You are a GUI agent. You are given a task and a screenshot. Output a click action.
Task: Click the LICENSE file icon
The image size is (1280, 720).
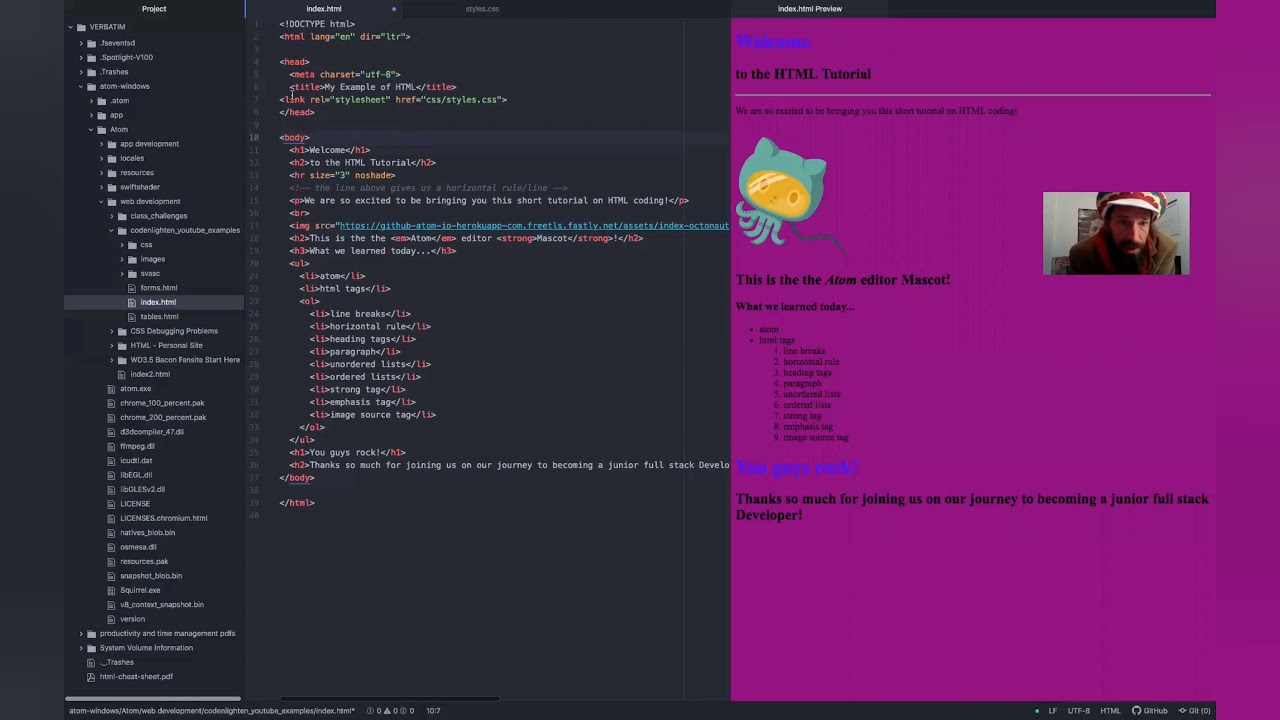click(111, 504)
